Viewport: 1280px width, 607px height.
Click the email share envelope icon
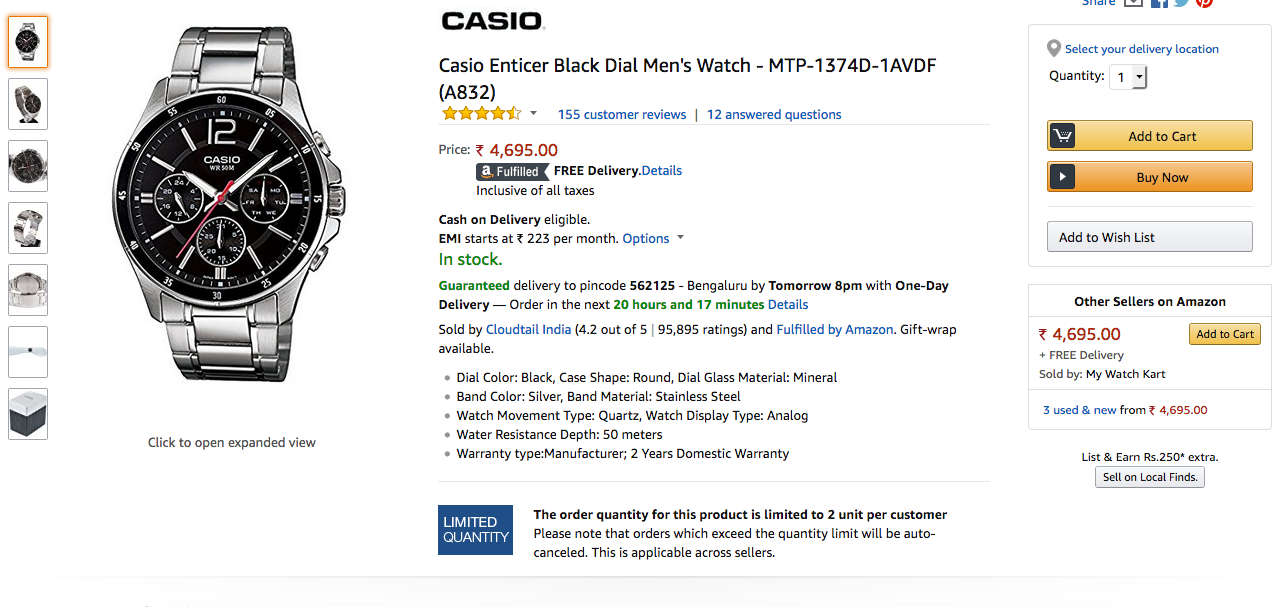pyautogui.click(x=1133, y=3)
